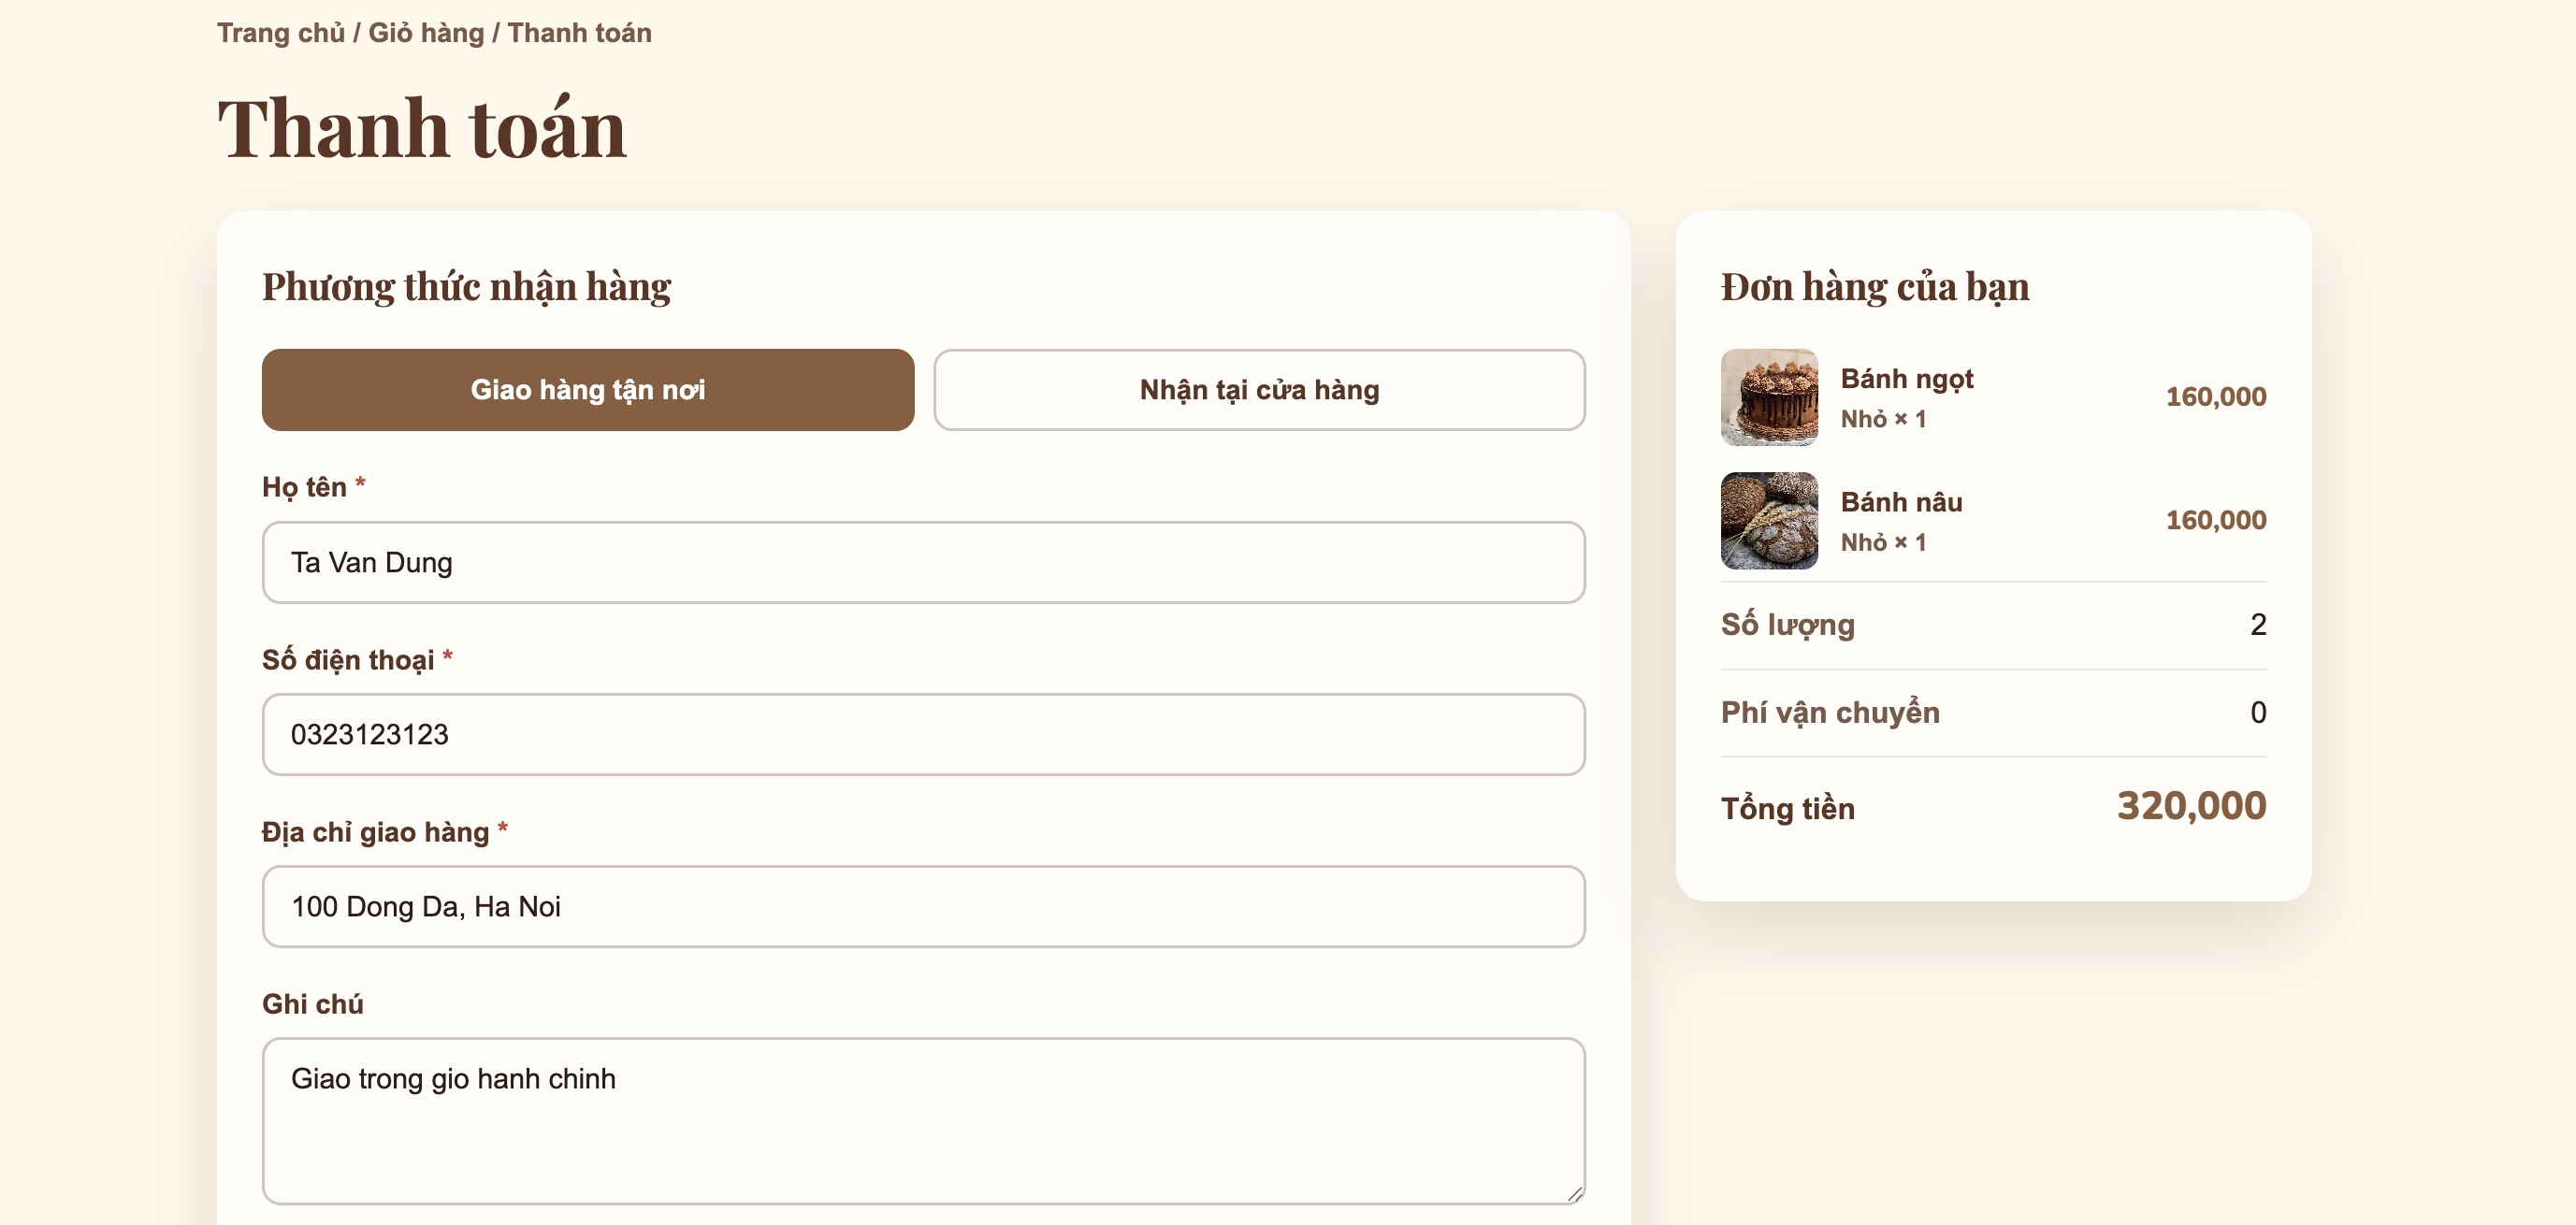
Task: Focus the Số điện thoại phone field
Action: pyautogui.click(x=923, y=734)
